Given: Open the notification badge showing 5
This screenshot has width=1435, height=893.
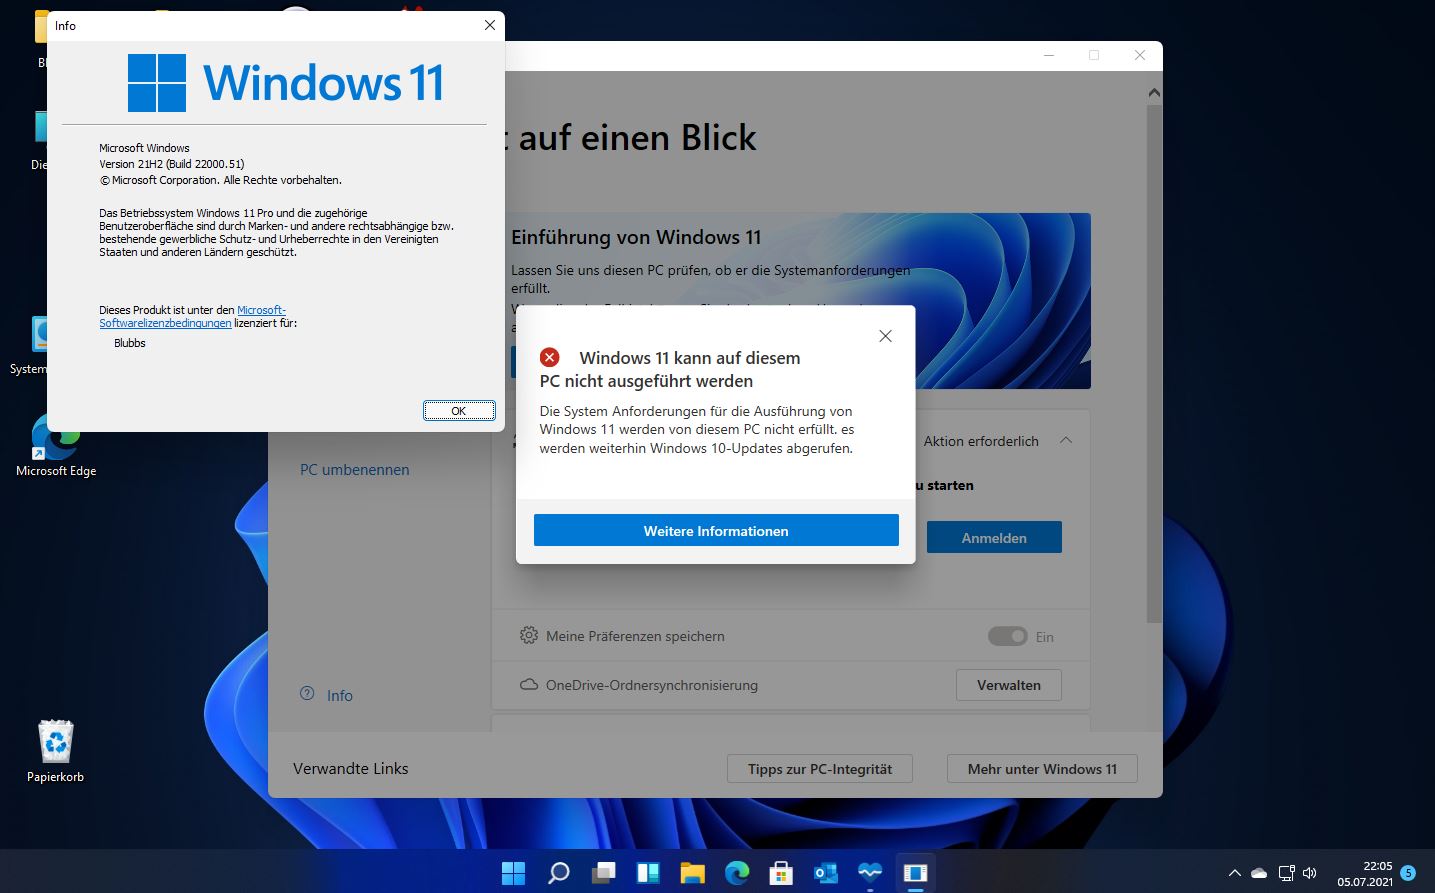Looking at the screenshot, I should coord(1408,873).
